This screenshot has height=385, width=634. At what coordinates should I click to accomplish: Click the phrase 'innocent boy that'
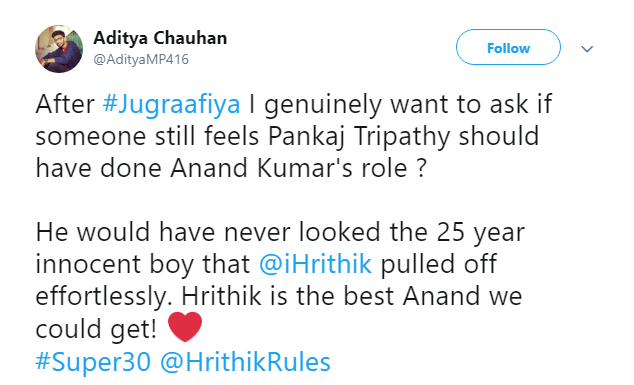tap(143, 264)
